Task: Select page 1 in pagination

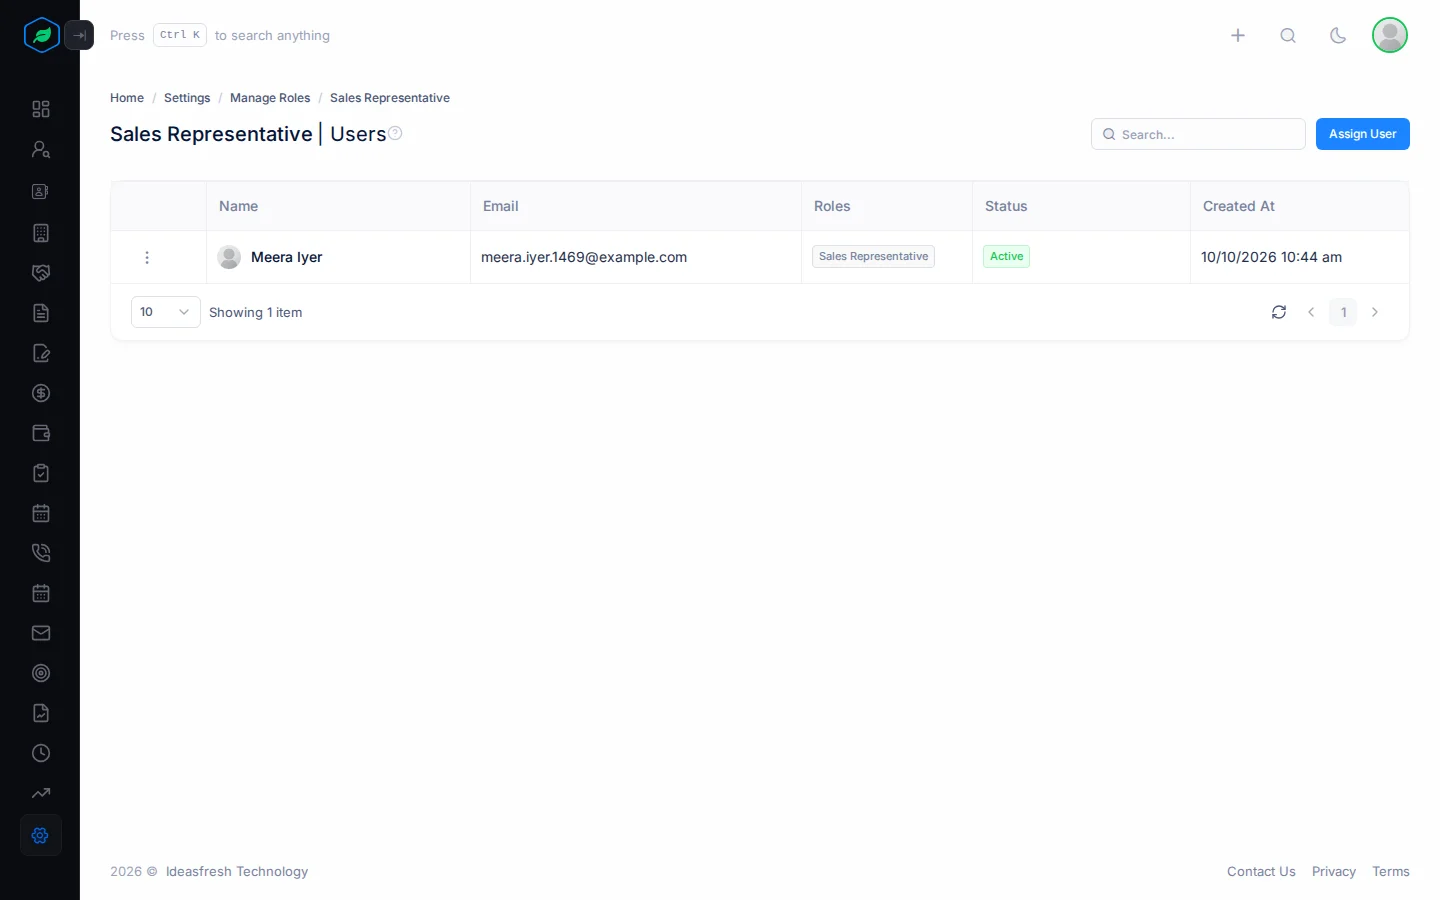Action: point(1343,312)
